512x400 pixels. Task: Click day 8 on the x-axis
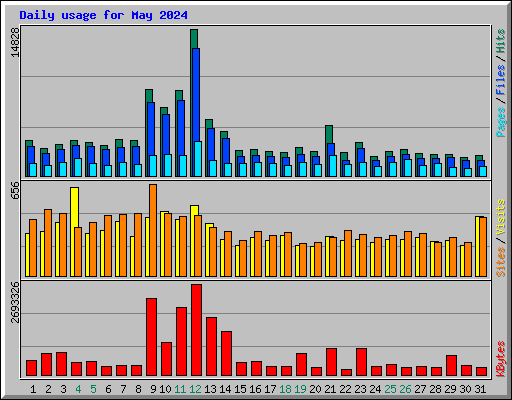point(138,389)
